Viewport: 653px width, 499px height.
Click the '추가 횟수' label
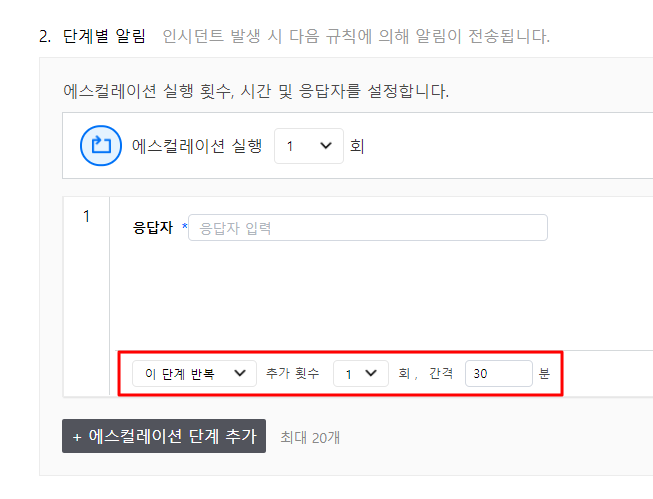tap(292, 374)
